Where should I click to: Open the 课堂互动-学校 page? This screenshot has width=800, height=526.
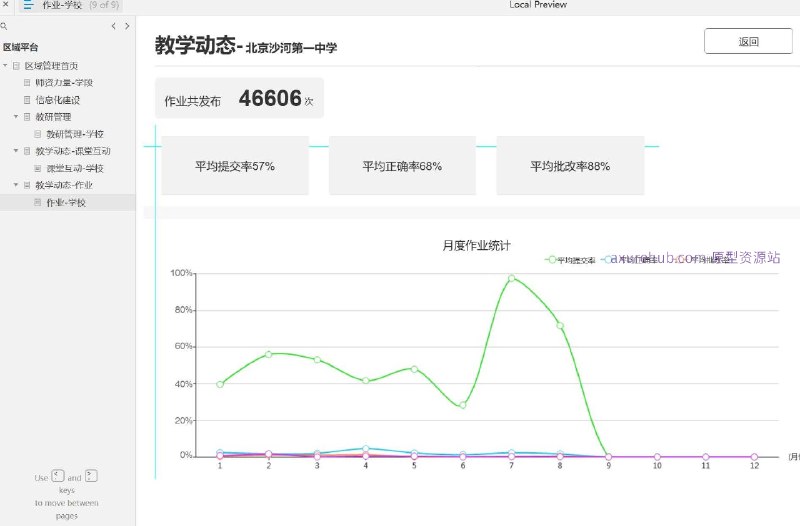75,168
